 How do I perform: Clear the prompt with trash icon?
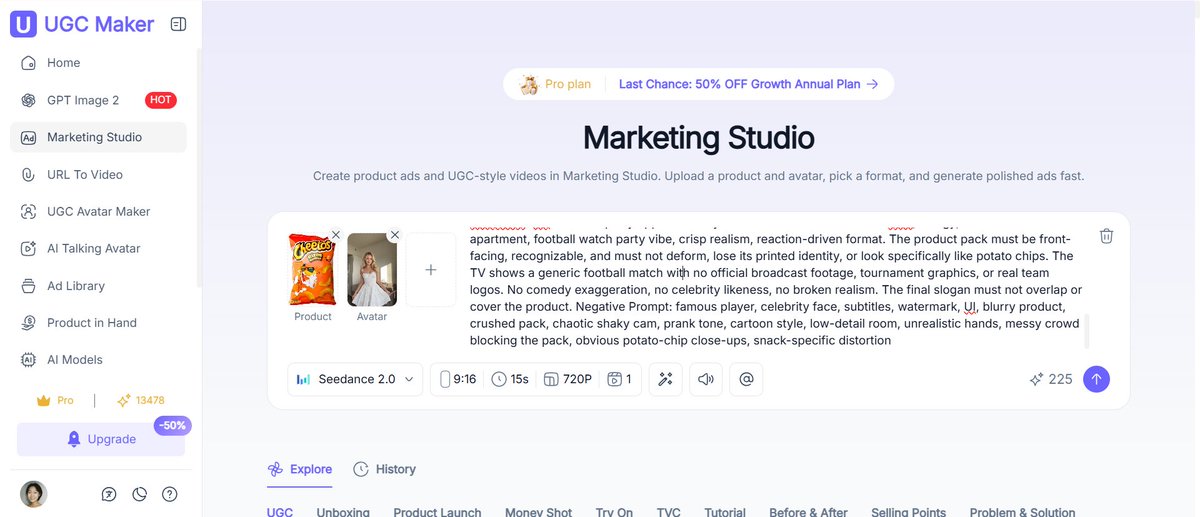coord(1106,236)
